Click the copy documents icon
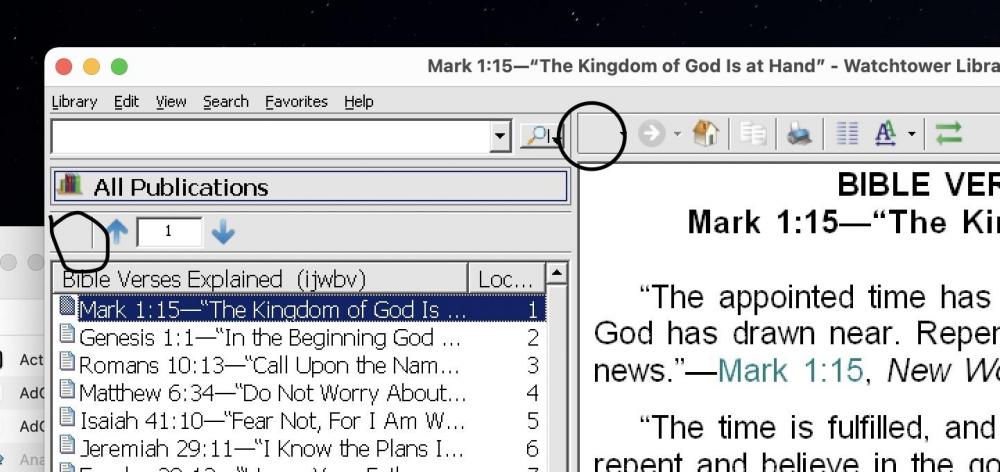The image size is (1000, 472). pos(753,134)
